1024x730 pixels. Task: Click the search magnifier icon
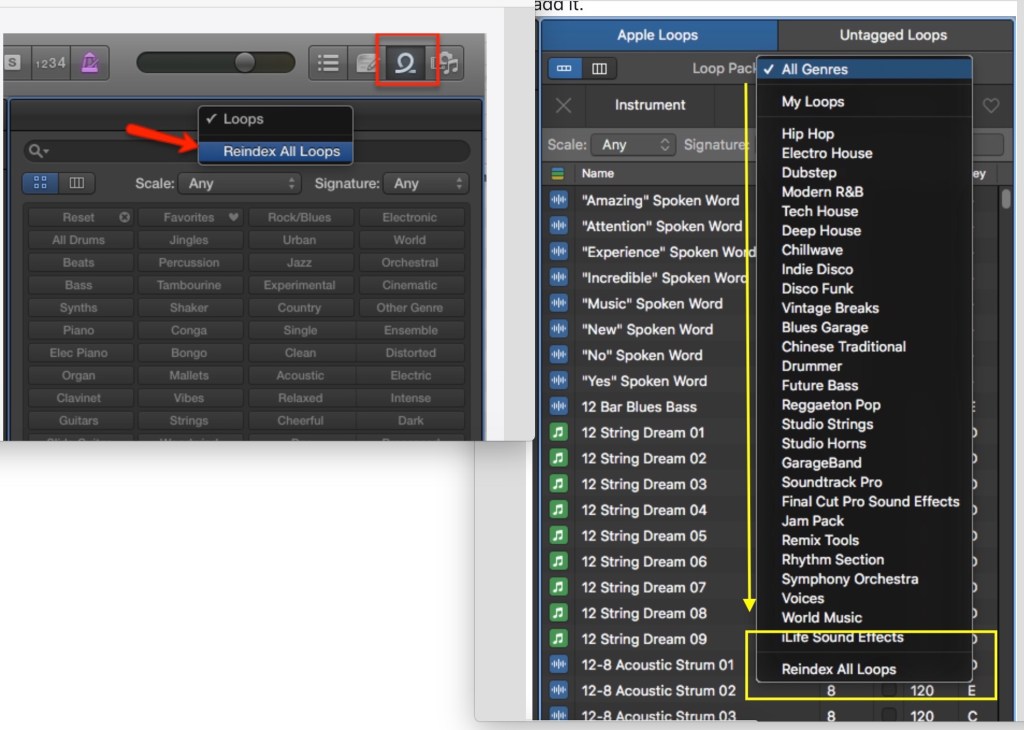[37, 151]
